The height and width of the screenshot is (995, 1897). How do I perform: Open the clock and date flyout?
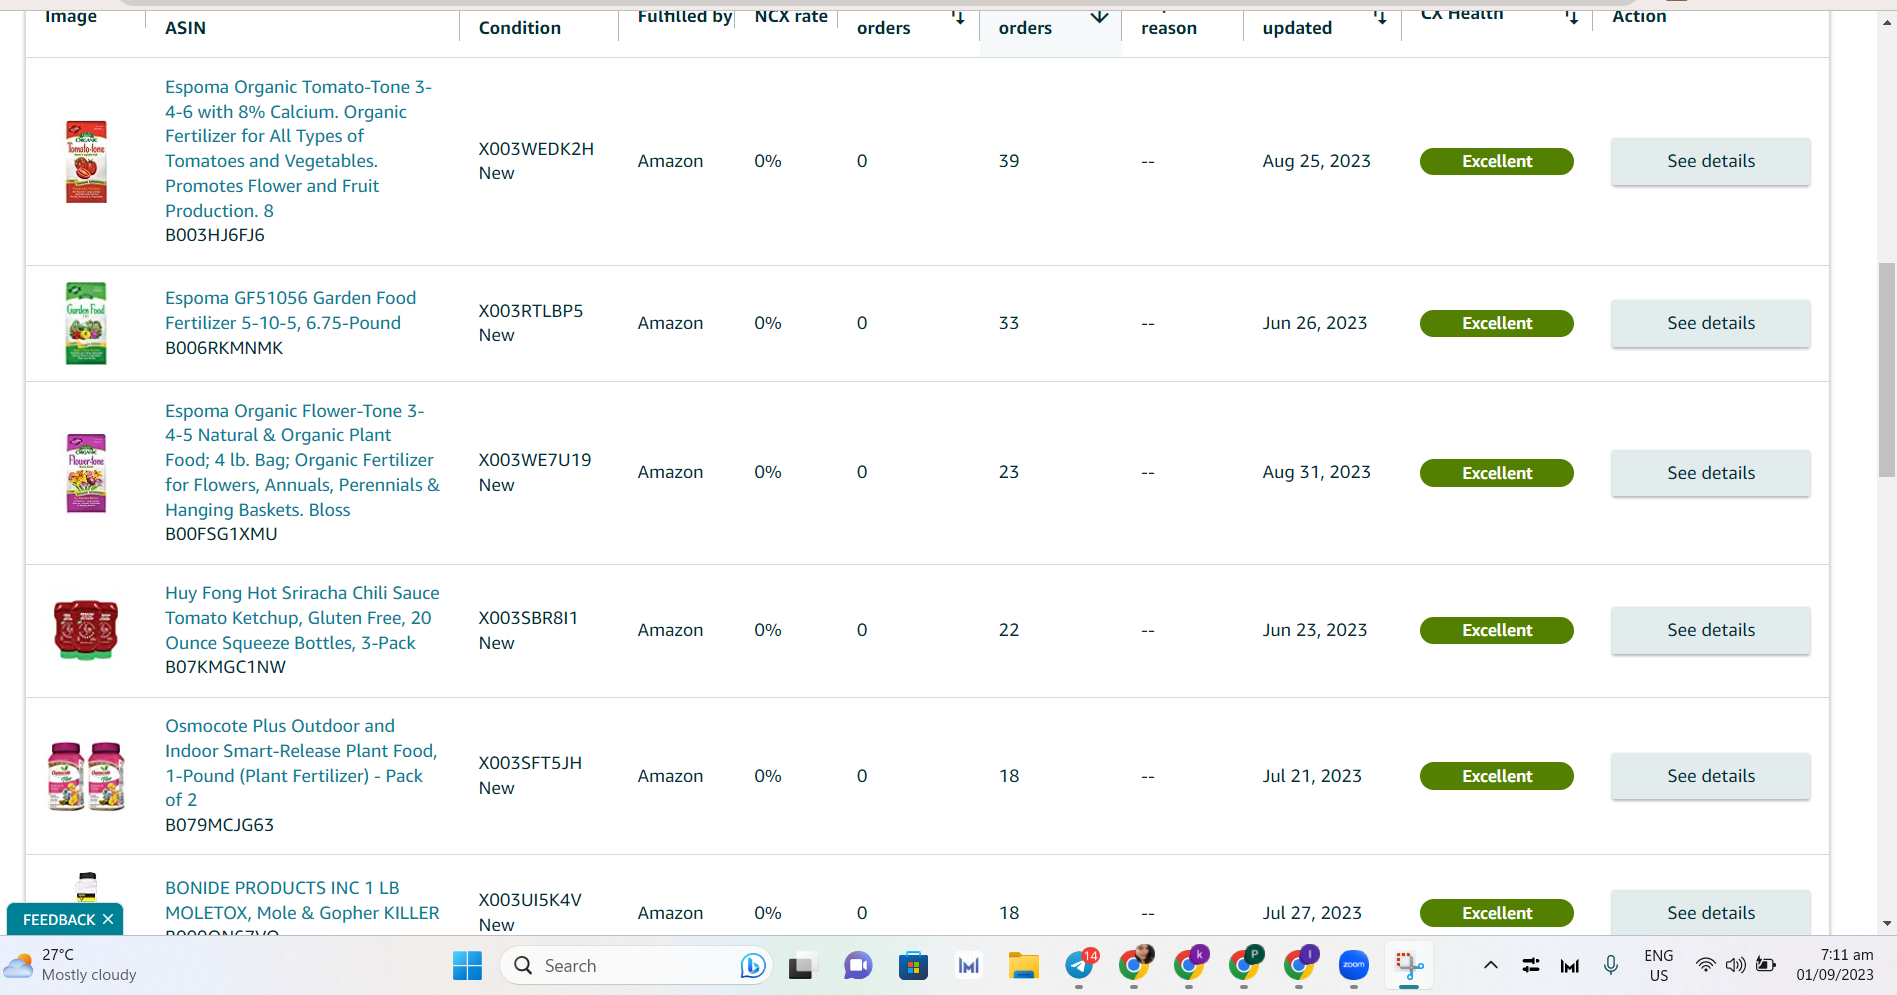click(1835, 965)
